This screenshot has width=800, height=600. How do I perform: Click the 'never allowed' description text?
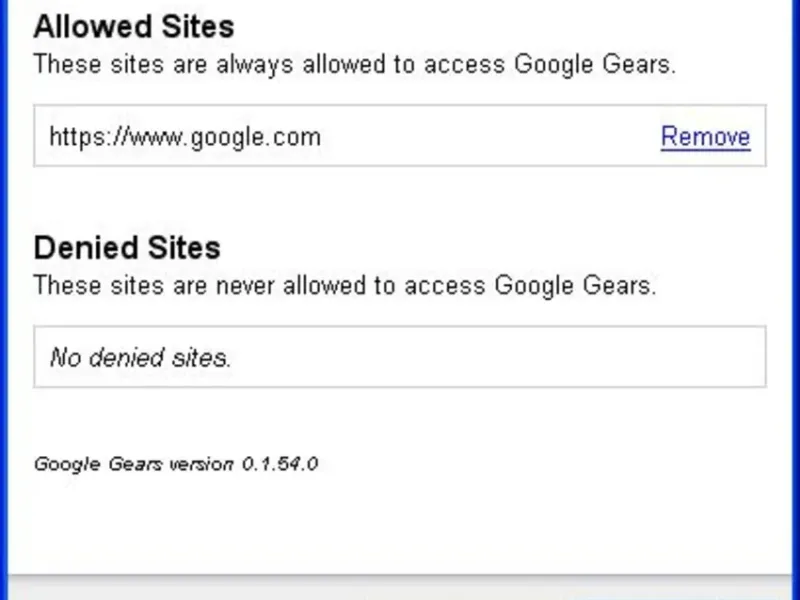click(x=345, y=286)
